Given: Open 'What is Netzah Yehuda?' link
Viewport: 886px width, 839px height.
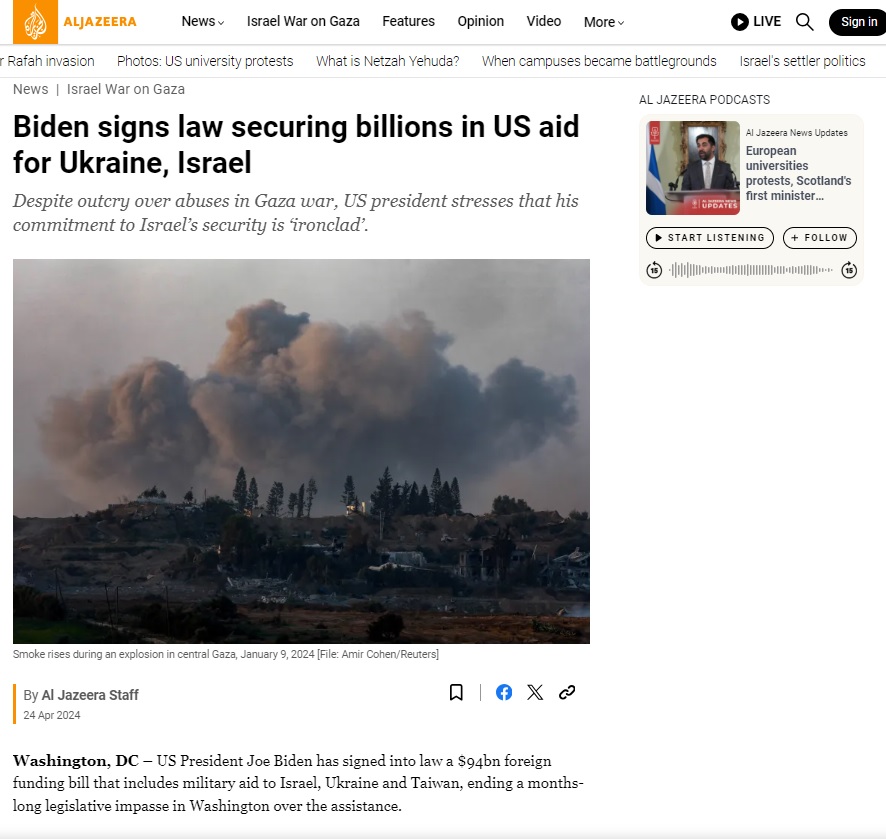Looking at the screenshot, I should [x=388, y=61].
